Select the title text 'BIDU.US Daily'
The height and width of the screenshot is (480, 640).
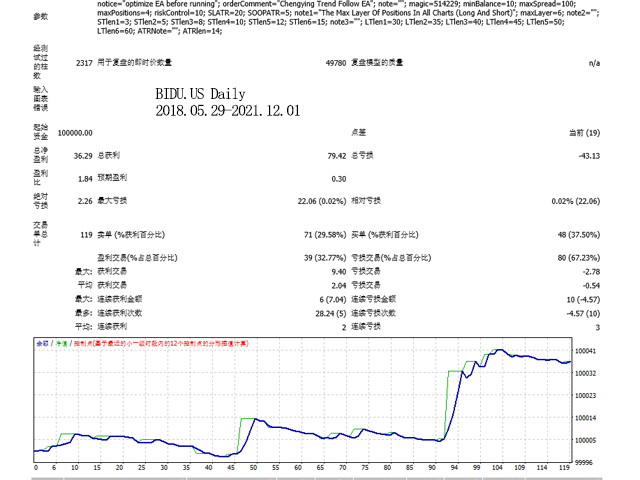tap(200, 94)
